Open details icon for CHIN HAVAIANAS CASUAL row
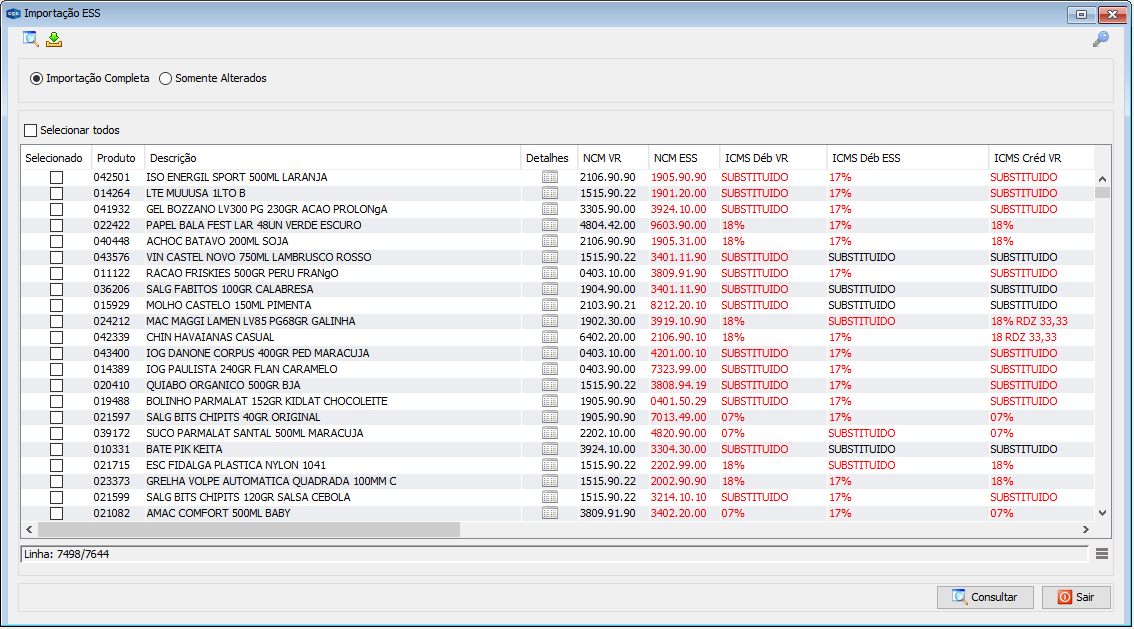The image size is (1134, 629). (550, 337)
